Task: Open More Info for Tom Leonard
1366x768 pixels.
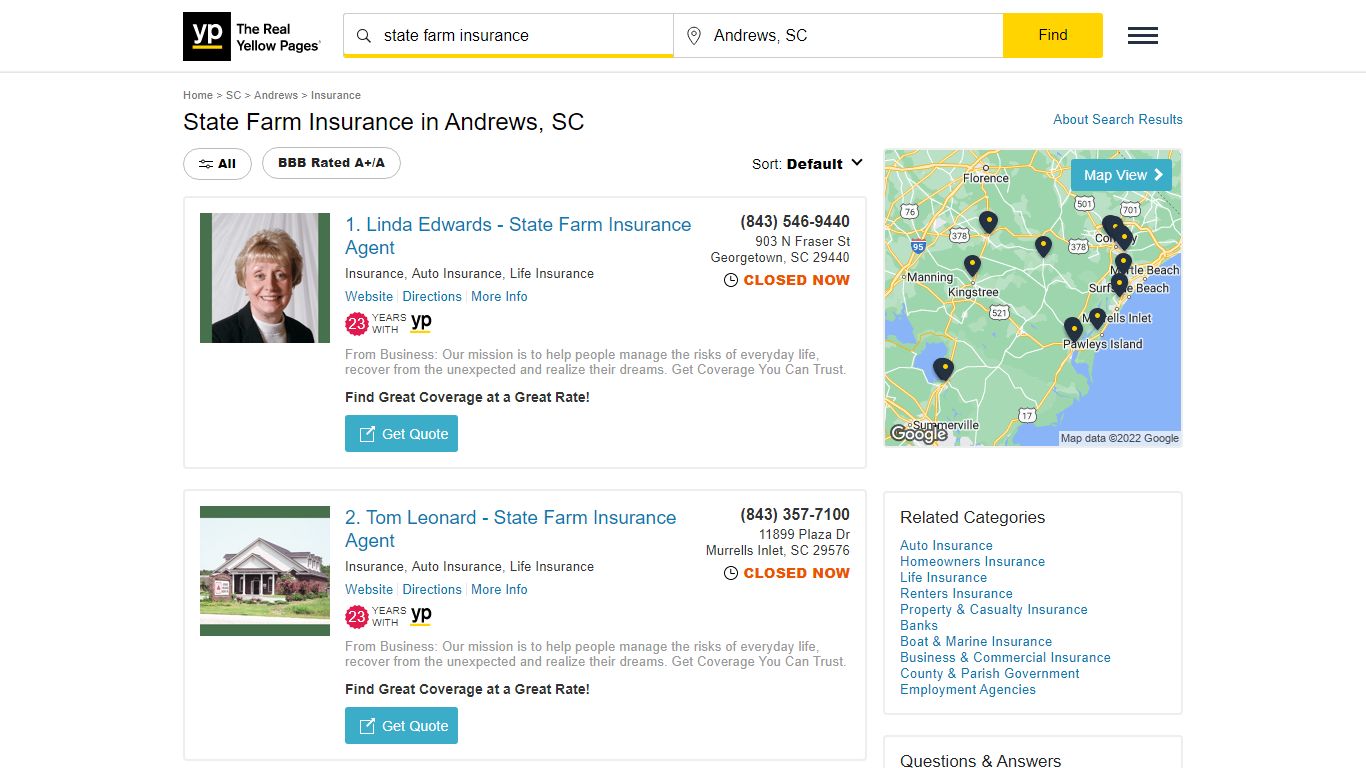Action: (499, 589)
